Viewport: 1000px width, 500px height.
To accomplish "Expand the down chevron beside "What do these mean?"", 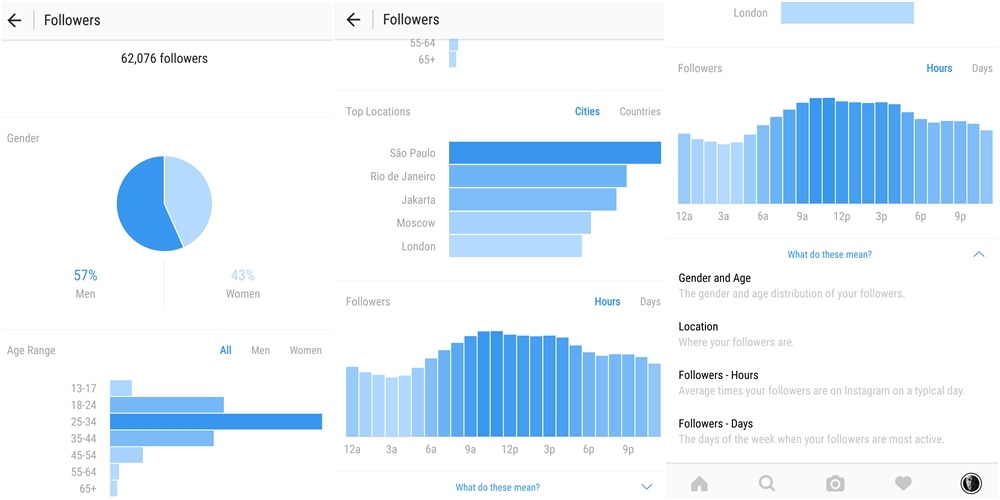I will point(647,487).
